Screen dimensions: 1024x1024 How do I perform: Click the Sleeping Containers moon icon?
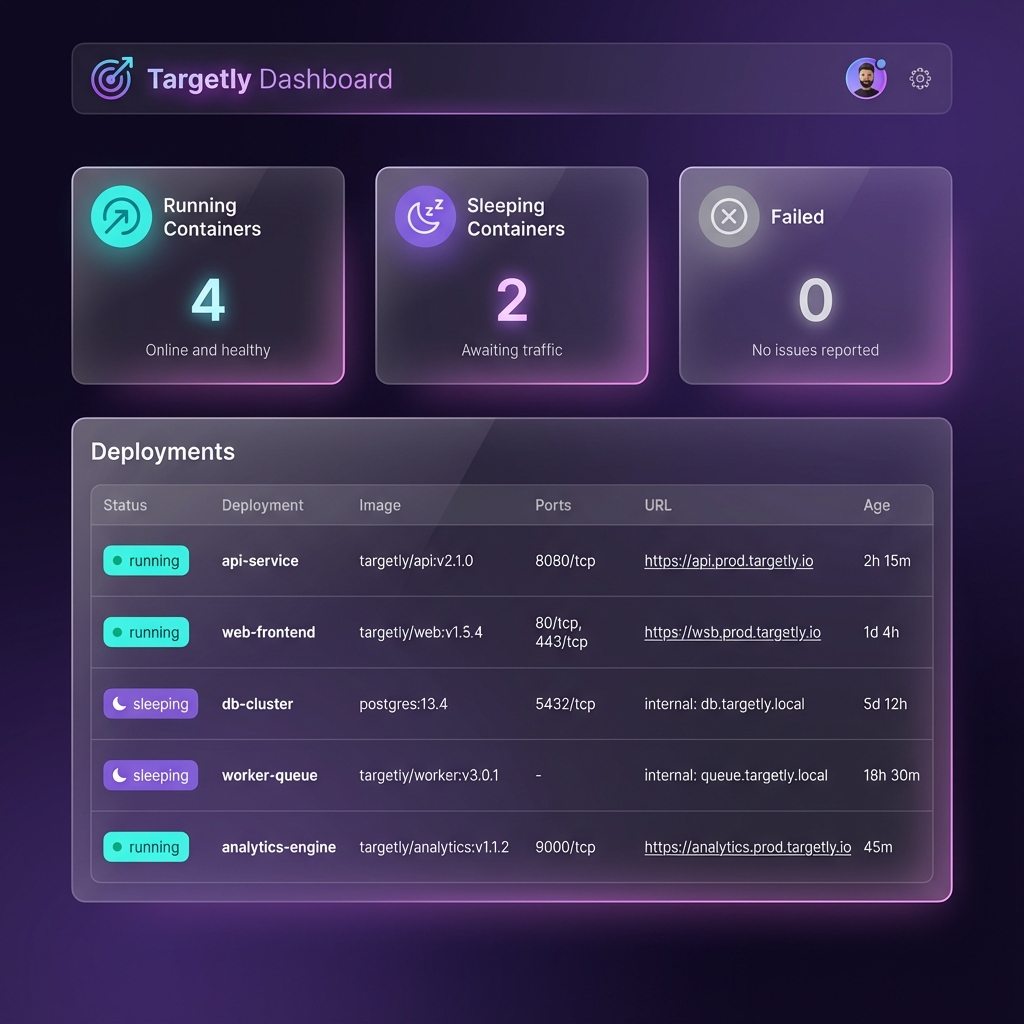coord(425,215)
